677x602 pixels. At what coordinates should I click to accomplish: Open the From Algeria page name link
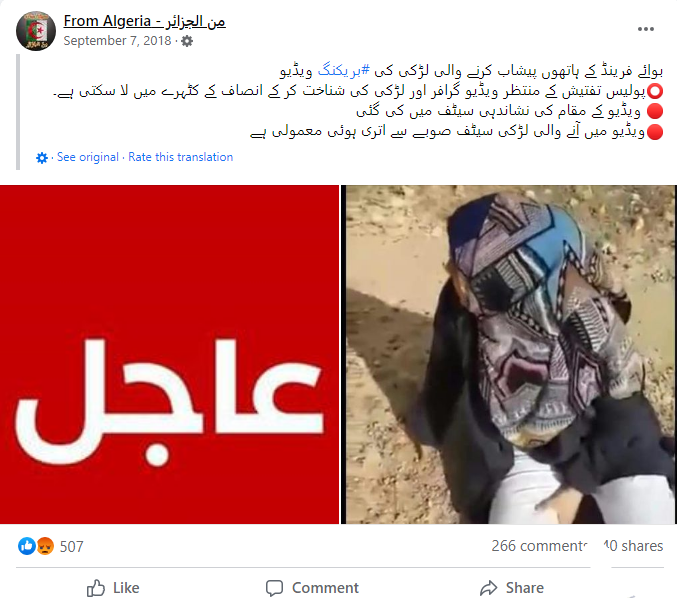tap(144, 21)
